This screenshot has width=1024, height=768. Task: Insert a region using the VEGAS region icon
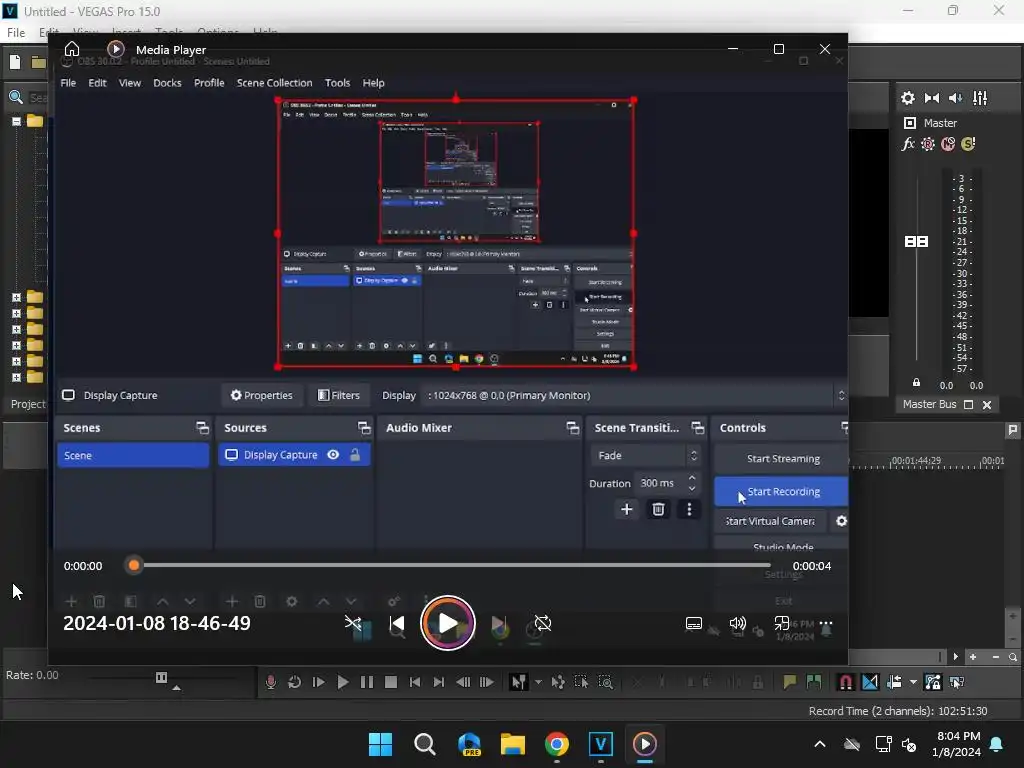(x=814, y=682)
